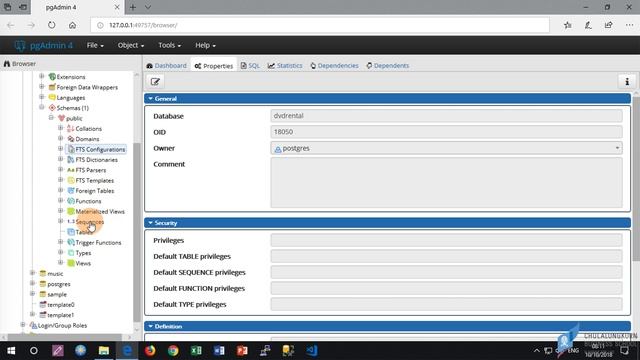Click the pgAdmin 4 logo link
The width and height of the screenshot is (640, 360).
(x=44, y=45)
